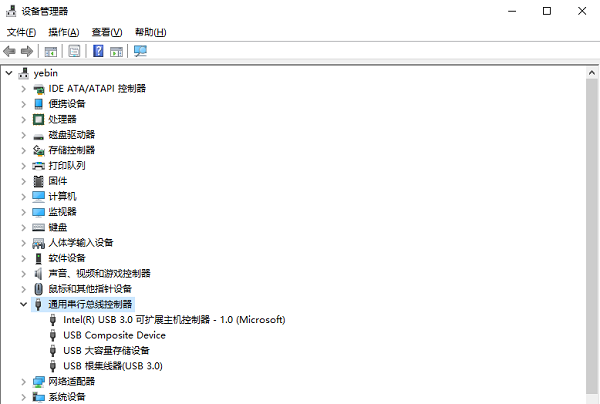Image resolution: width=600 pixels, height=404 pixels.
Task: Click the Forward arrow toolbar icon
Action: [x=27, y=51]
